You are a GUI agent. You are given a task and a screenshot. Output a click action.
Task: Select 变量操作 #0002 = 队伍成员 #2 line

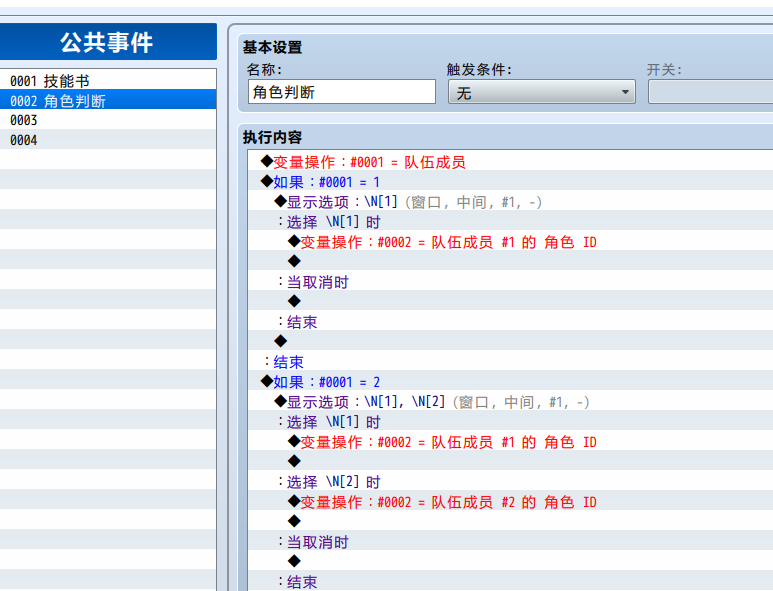click(510, 502)
